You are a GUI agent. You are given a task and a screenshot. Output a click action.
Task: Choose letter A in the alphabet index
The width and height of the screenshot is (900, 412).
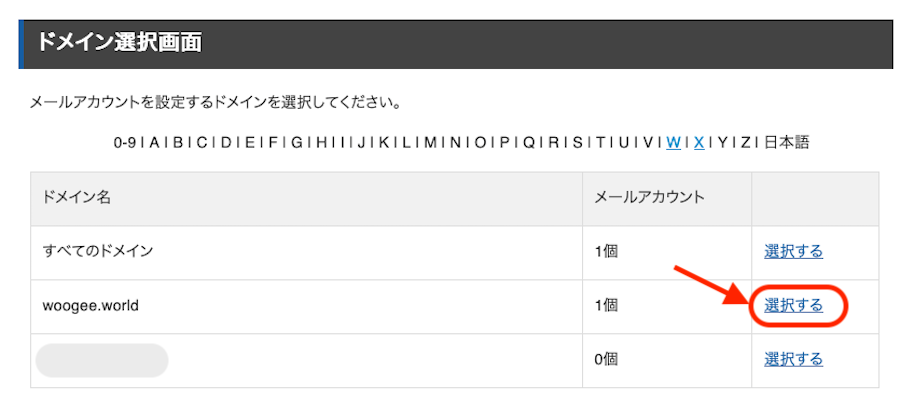pos(155,142)
